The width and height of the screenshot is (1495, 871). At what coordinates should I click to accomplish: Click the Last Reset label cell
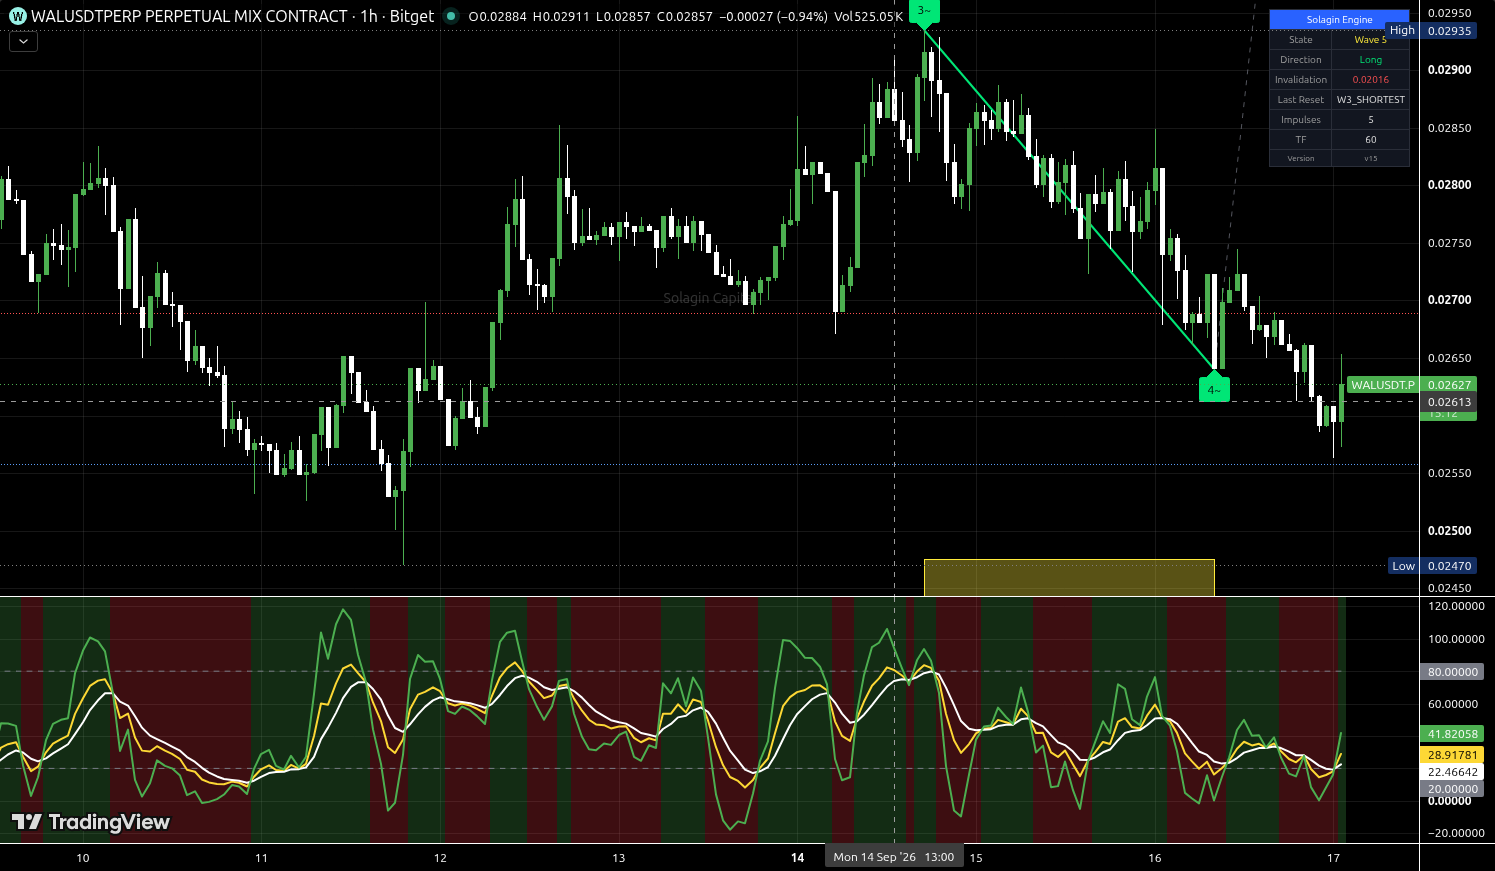point(1300,100)
